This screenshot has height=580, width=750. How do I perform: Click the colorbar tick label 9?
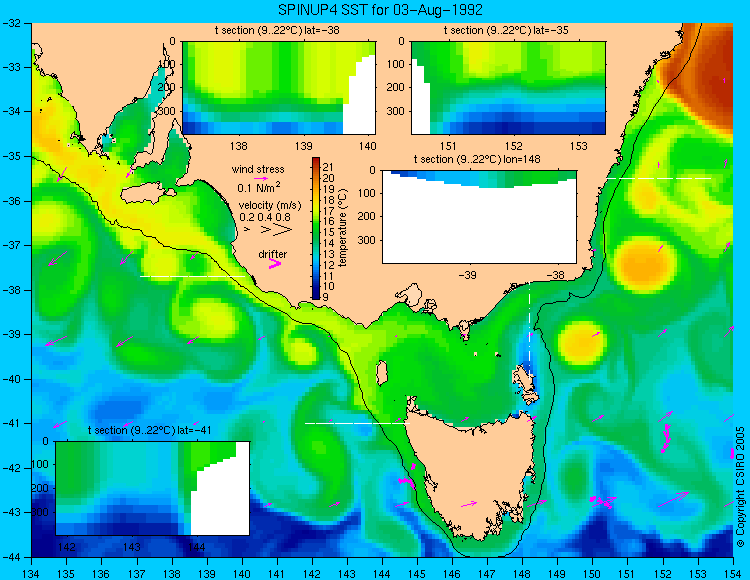326,297
